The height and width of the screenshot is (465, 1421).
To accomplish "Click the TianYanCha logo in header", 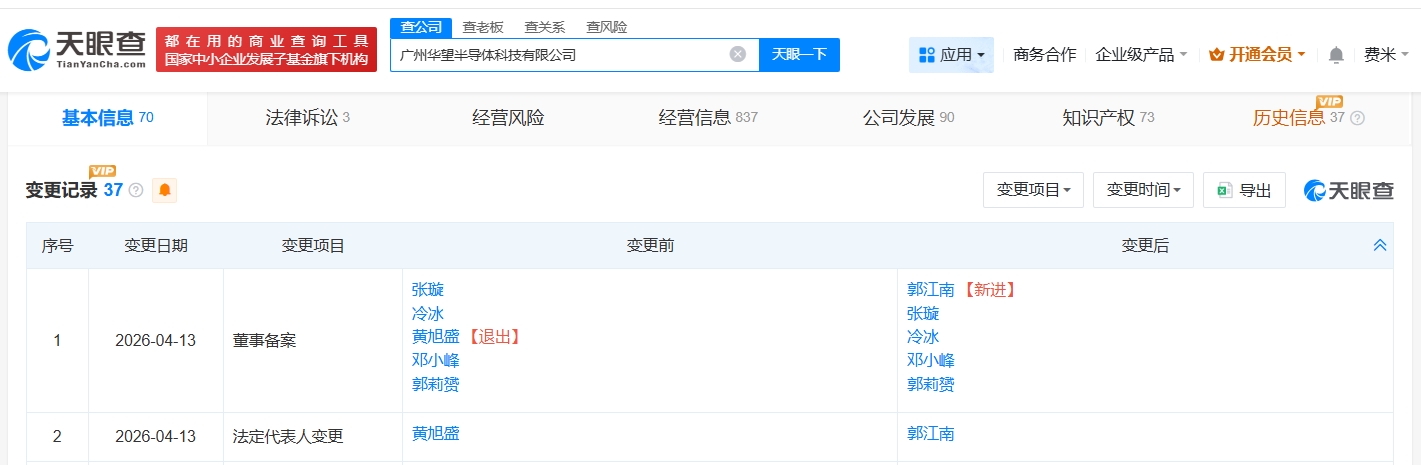I will pos(77,49).
